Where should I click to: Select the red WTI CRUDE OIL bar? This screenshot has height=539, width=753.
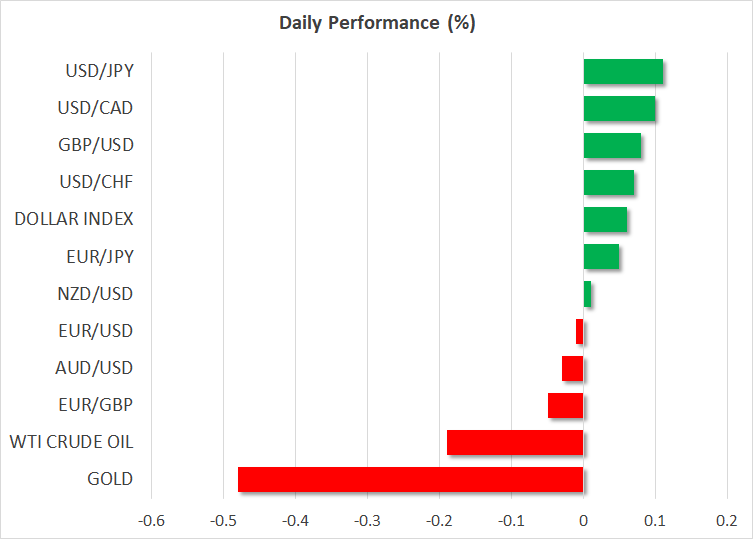[x=515, y=442]
